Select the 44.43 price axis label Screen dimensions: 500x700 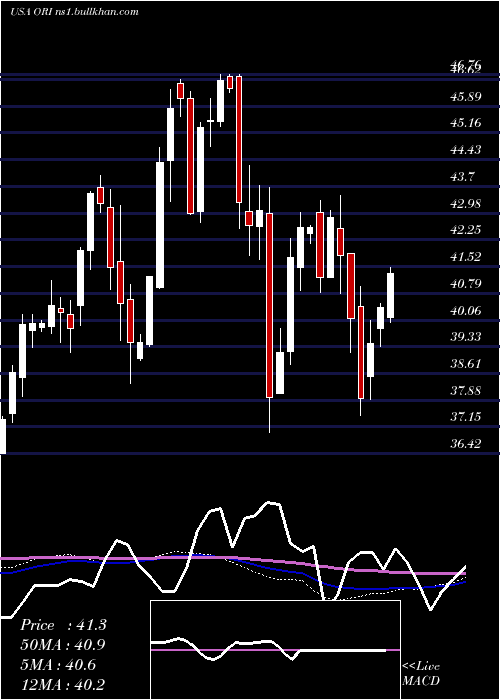tap(466, 150)
